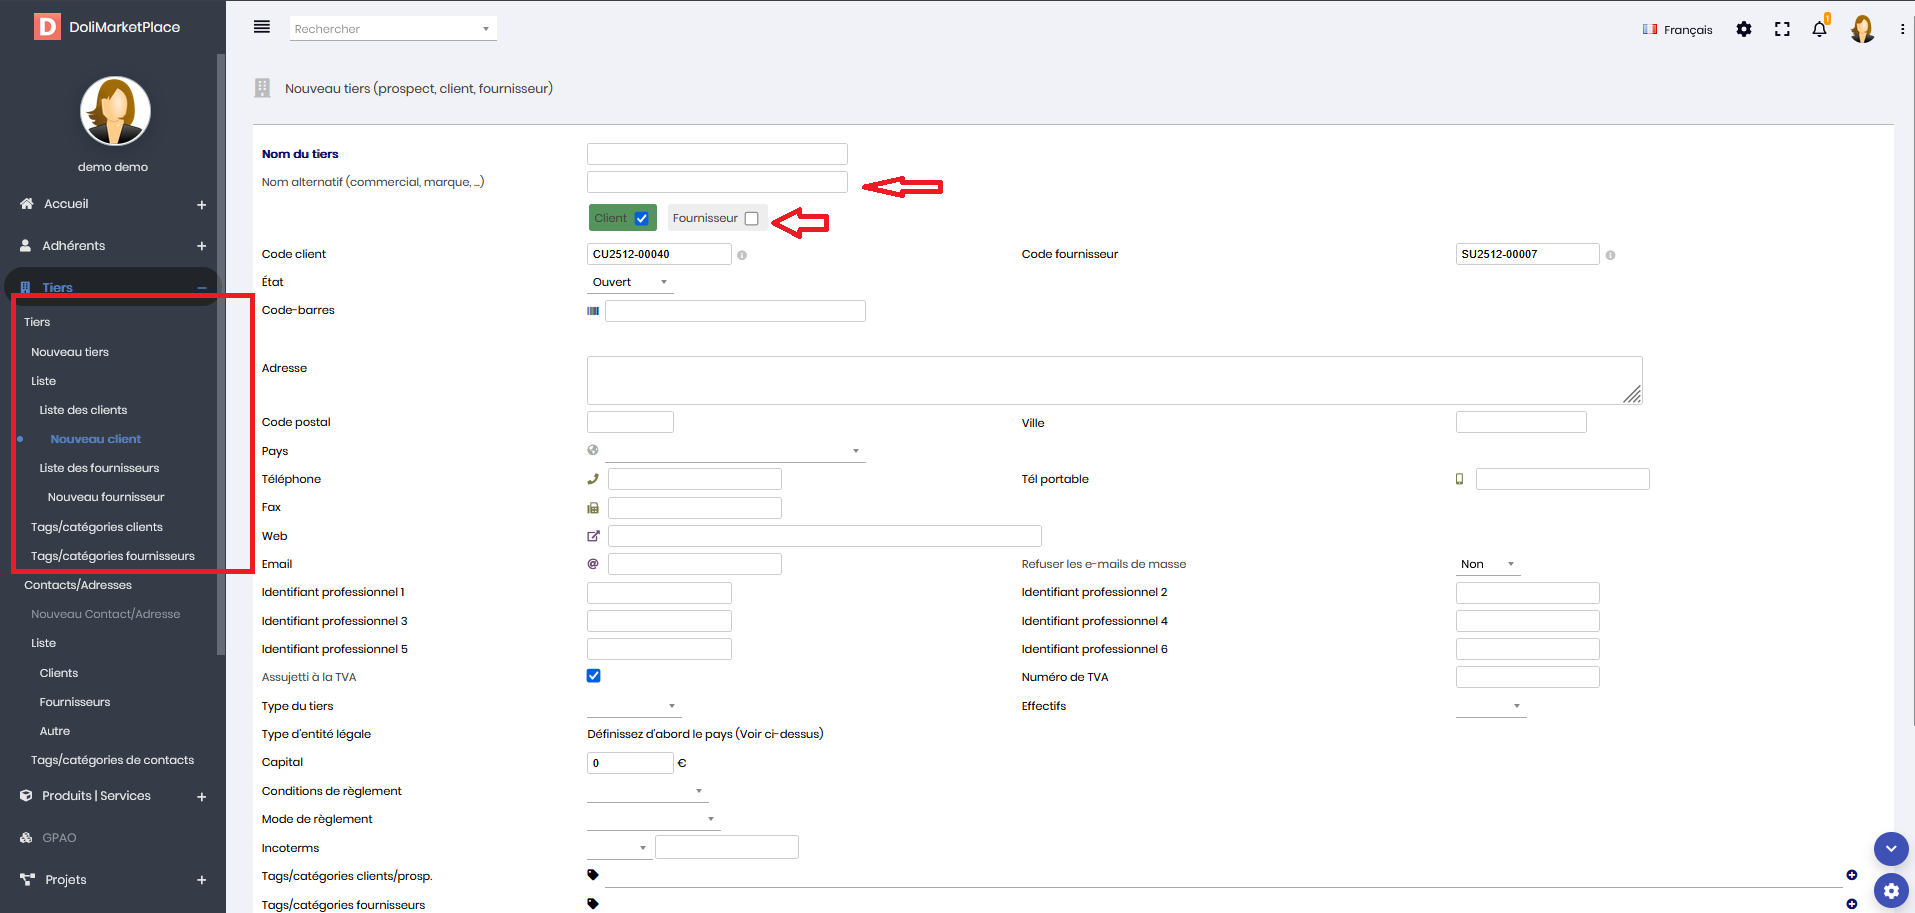Open Produits | Services sidebar menu
Screen dimensions: 1915x913
(x=96, y=796)
